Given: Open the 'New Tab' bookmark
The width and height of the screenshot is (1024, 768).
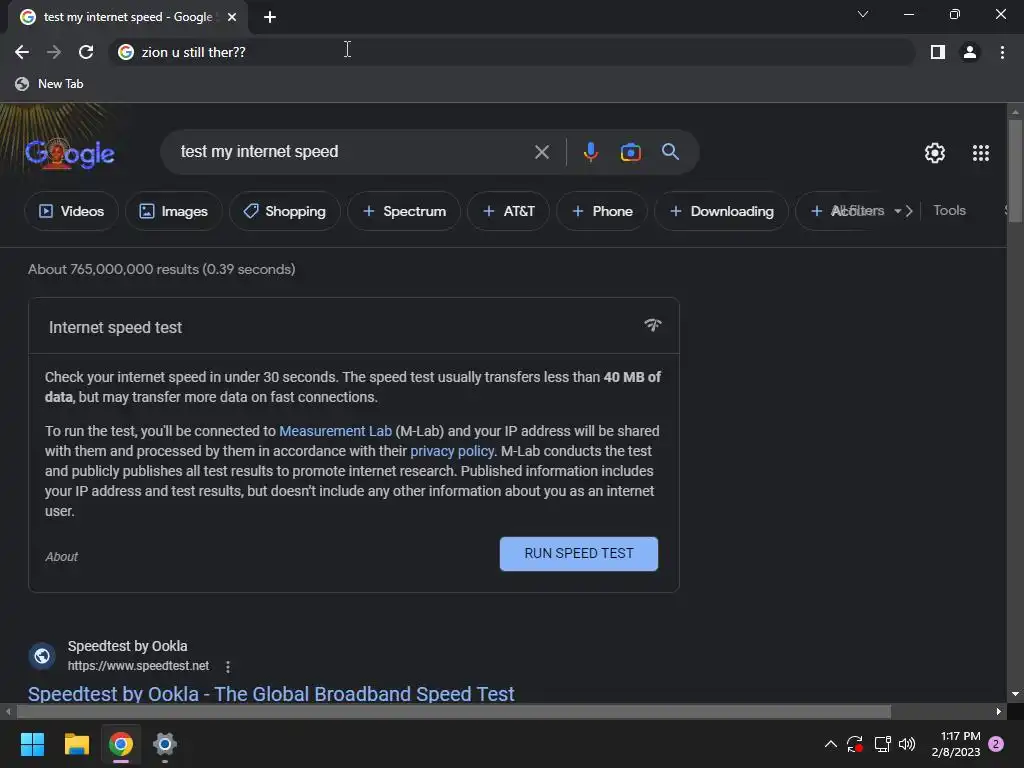Looking at the screenshot, I should coord(49,84).
